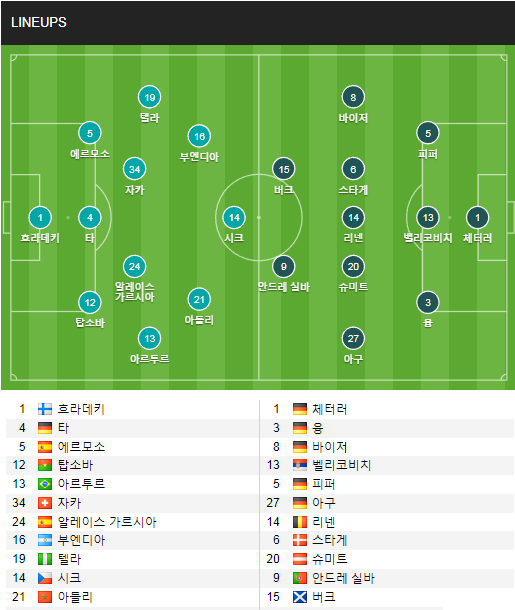This screenshot has width=515, height=610.
Task: Select goalkeeper marker 1 흐라데키
Action: 40,217
